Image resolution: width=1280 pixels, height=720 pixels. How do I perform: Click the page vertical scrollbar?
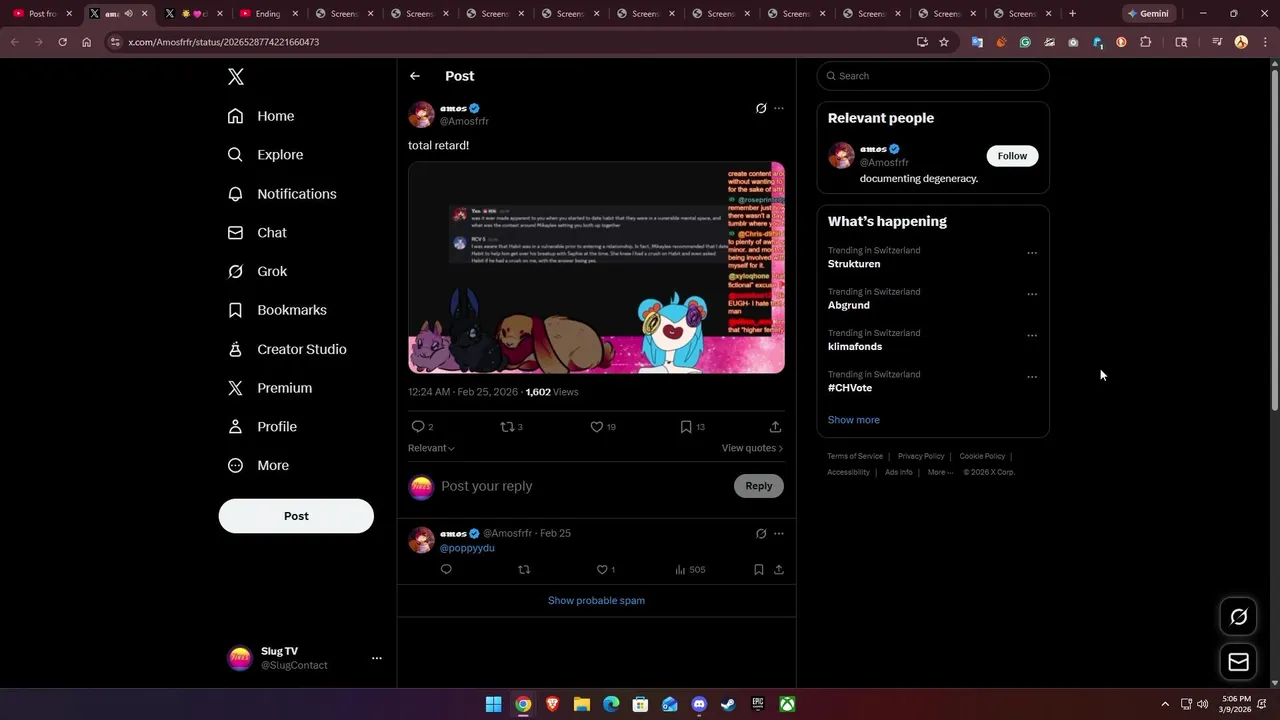1274,240
